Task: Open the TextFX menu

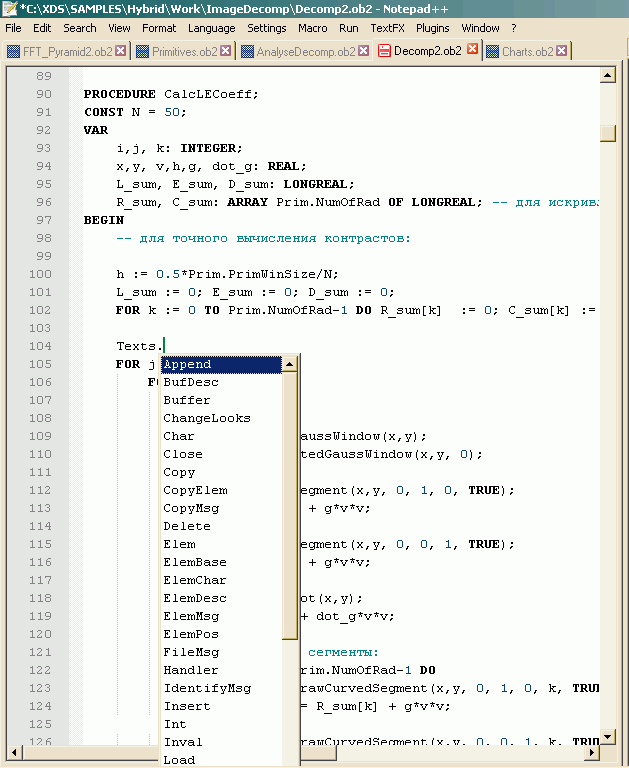Action: click(387, 28)
